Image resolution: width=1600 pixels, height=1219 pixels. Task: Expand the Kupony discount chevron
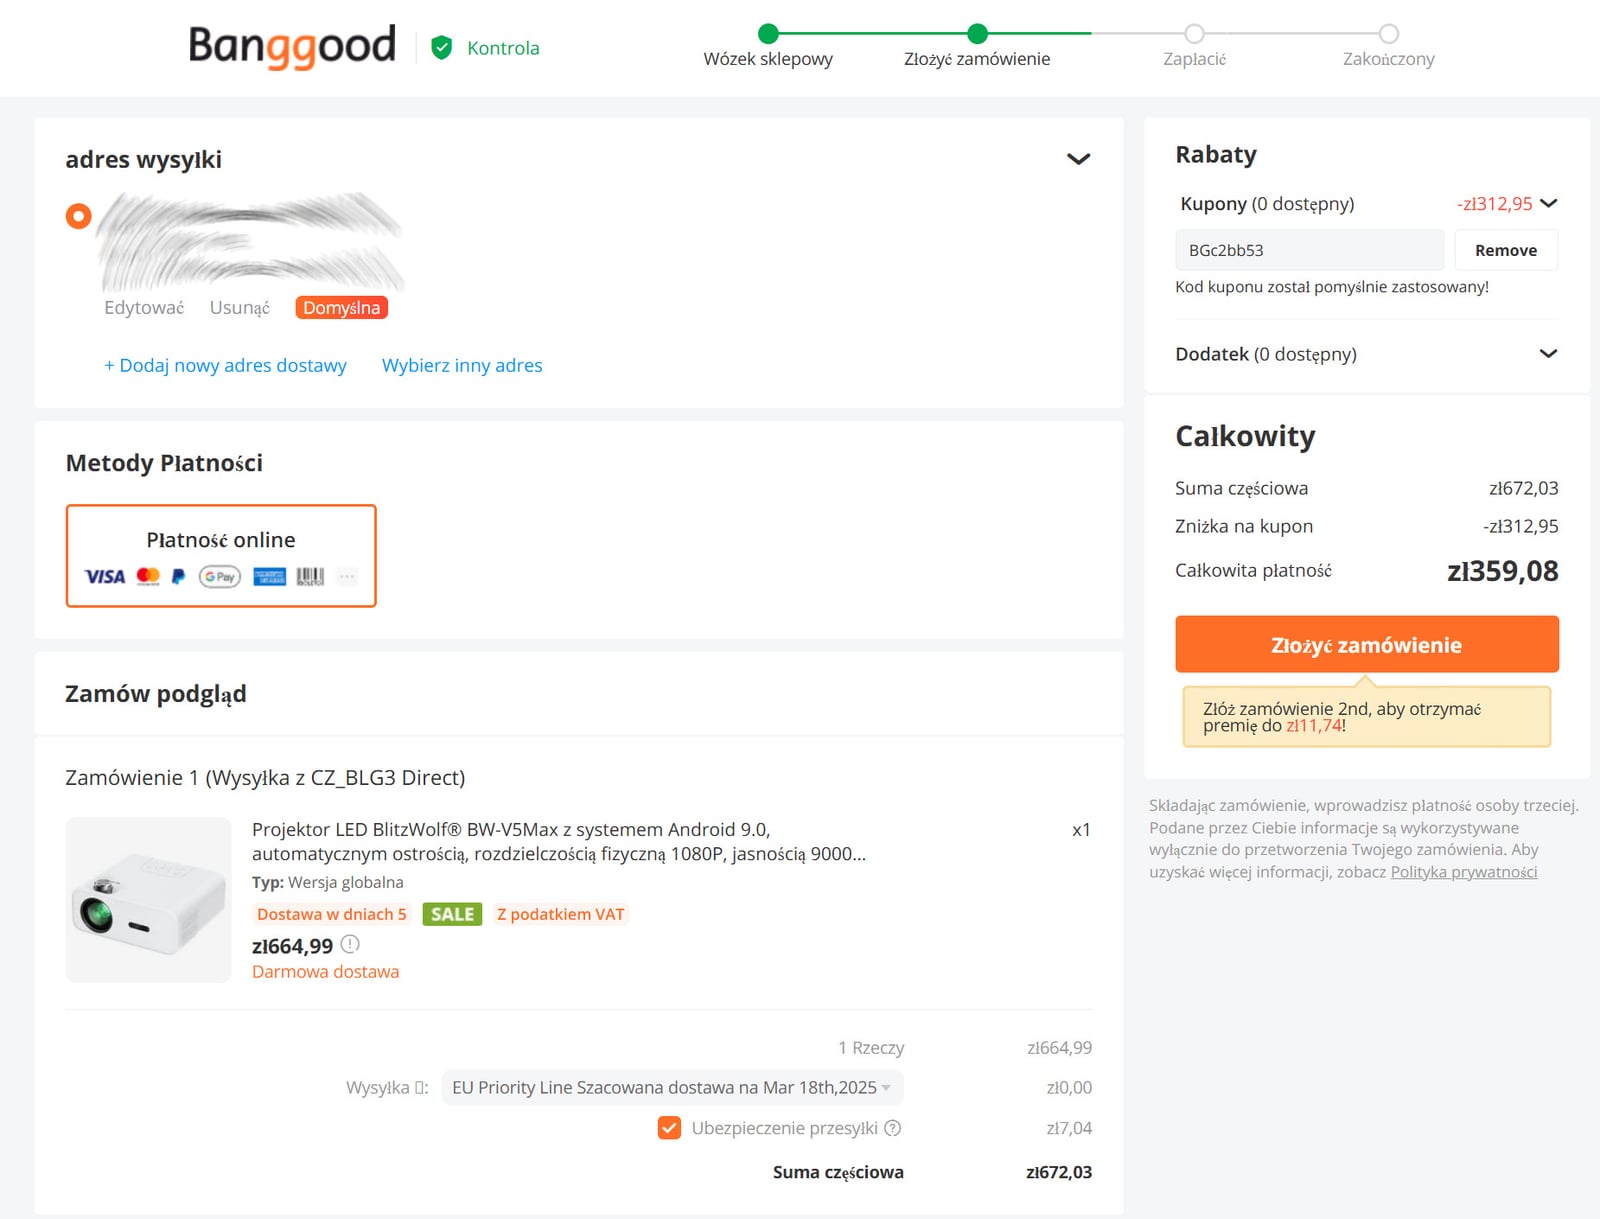coord(1549,203)
